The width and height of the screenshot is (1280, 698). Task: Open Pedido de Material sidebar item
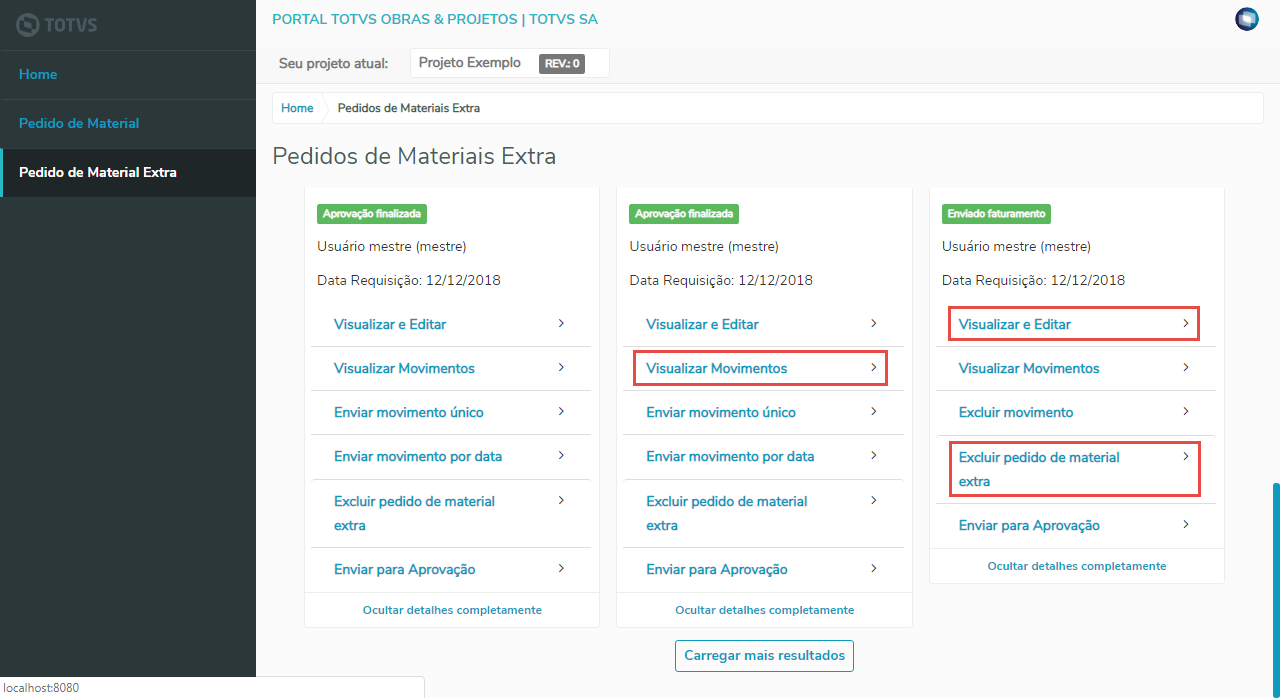coord(128,124)
